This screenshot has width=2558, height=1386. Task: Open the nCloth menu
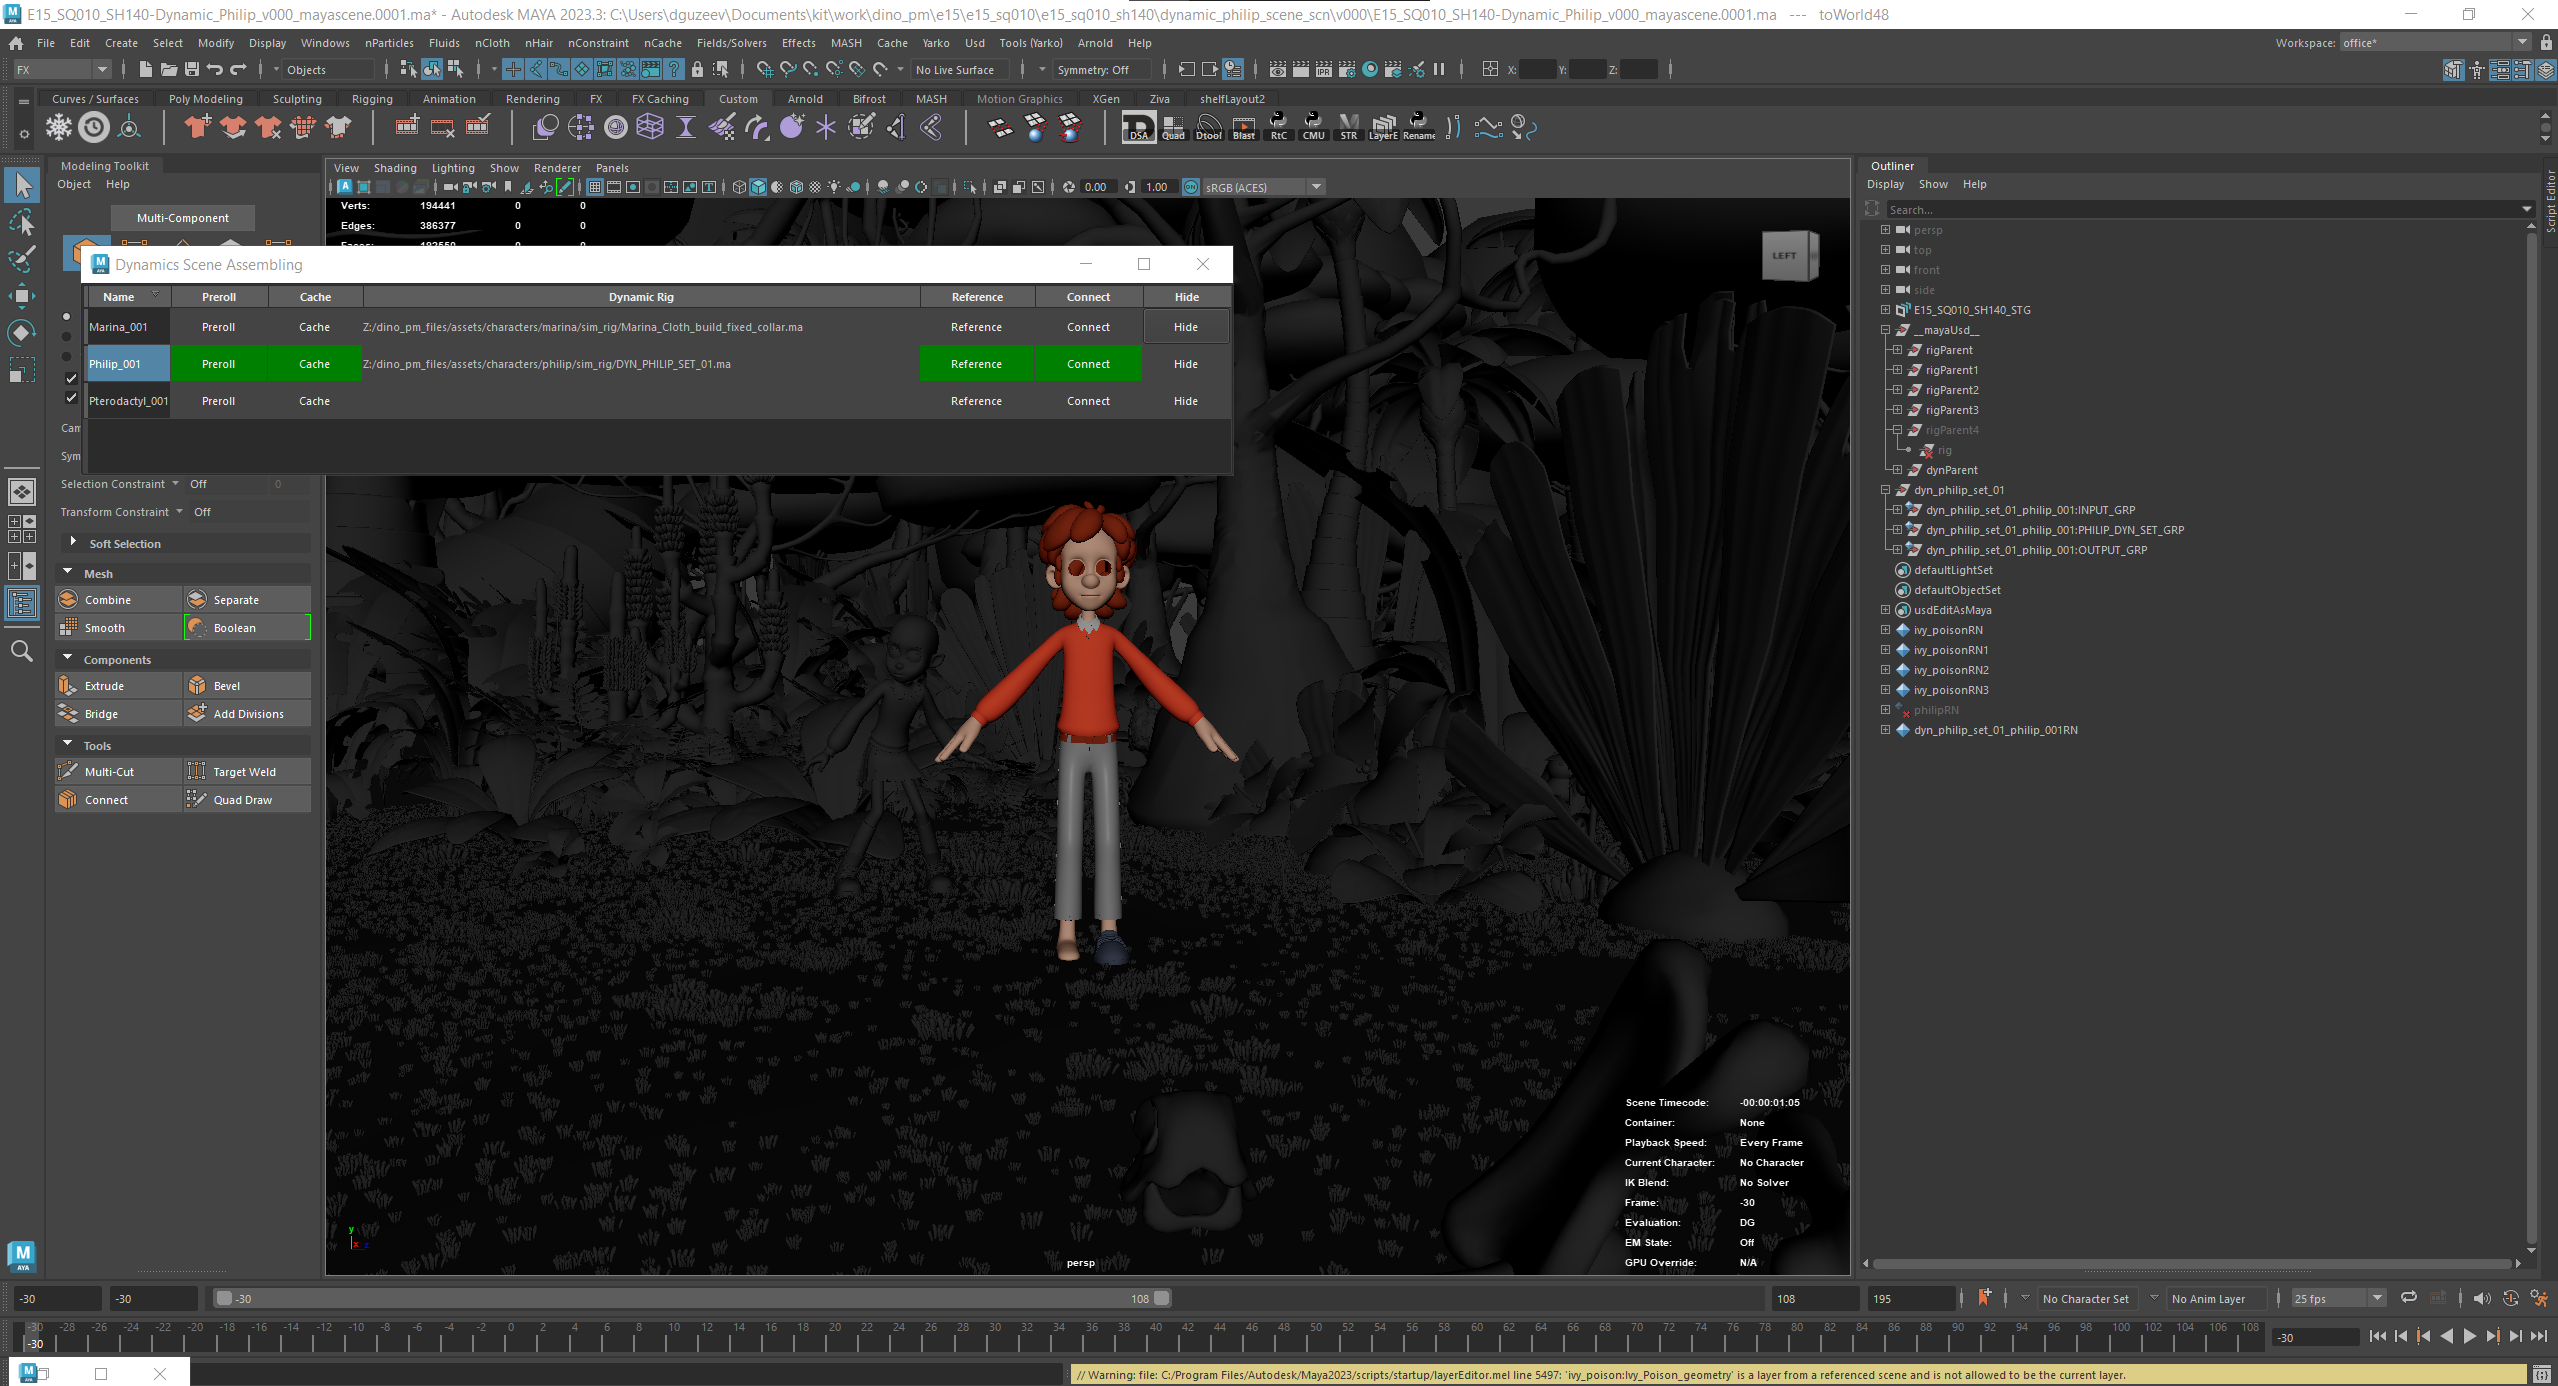(492, 43)
